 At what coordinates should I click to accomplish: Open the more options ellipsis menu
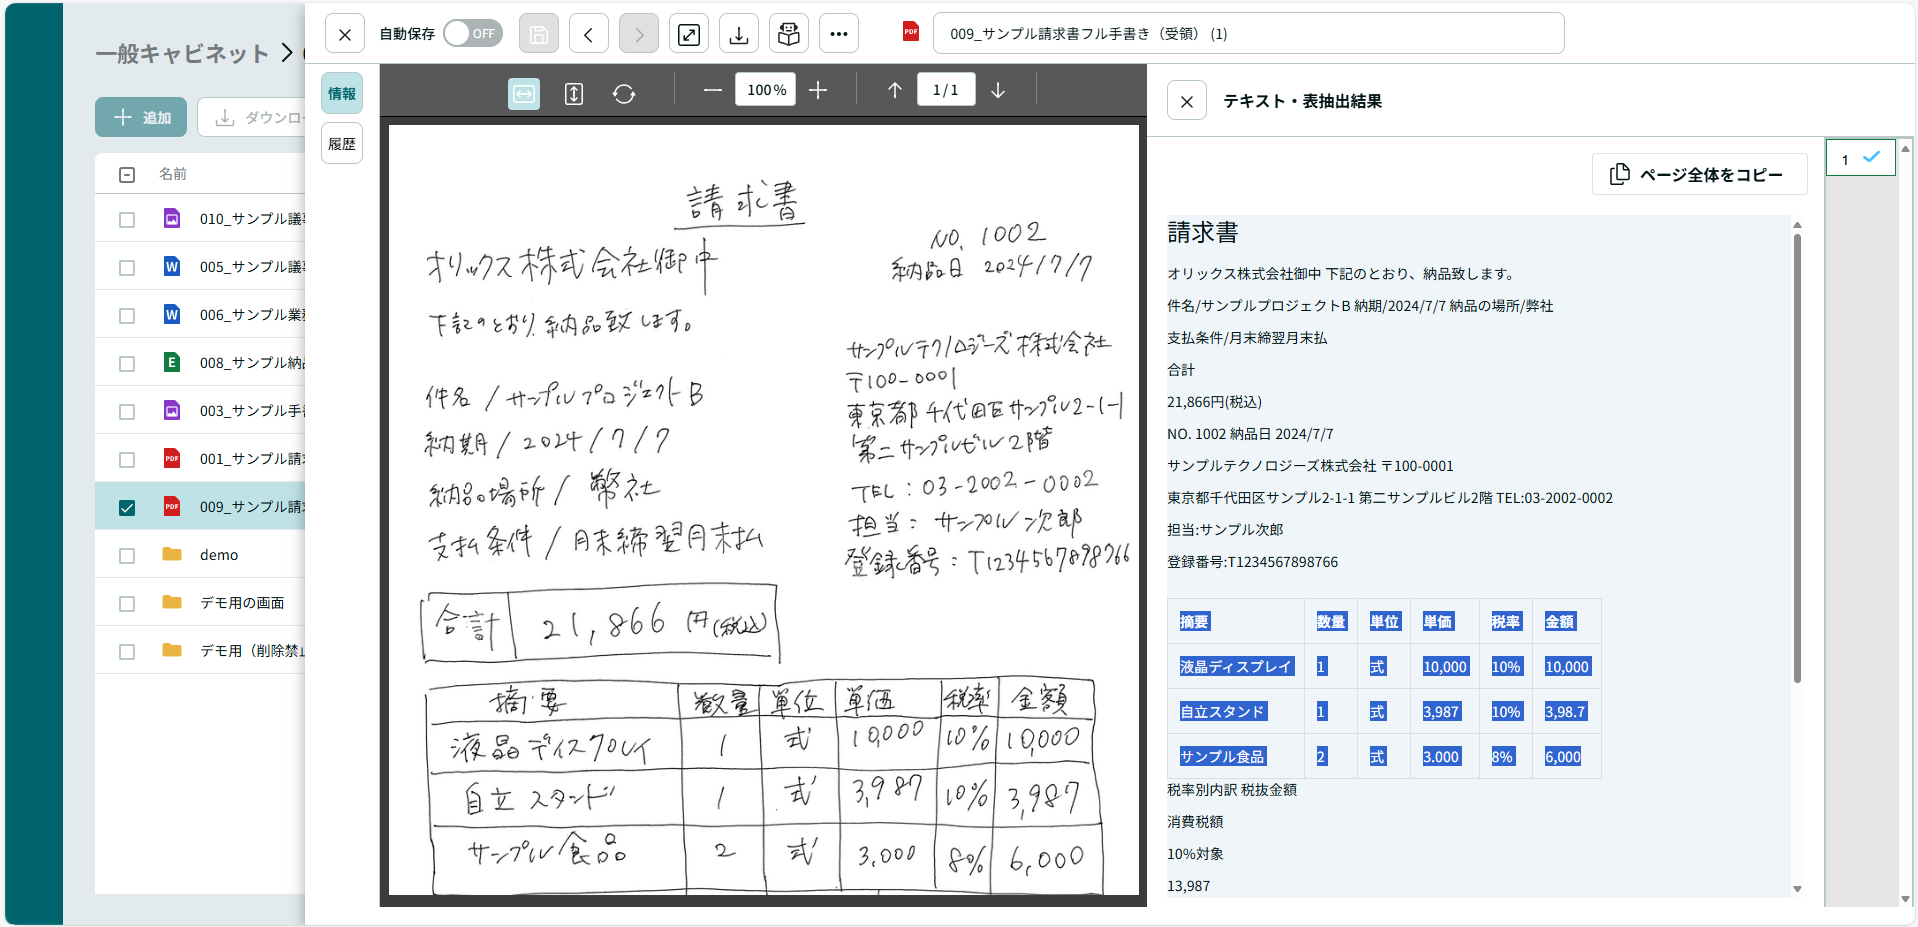(x=839, y=34)
